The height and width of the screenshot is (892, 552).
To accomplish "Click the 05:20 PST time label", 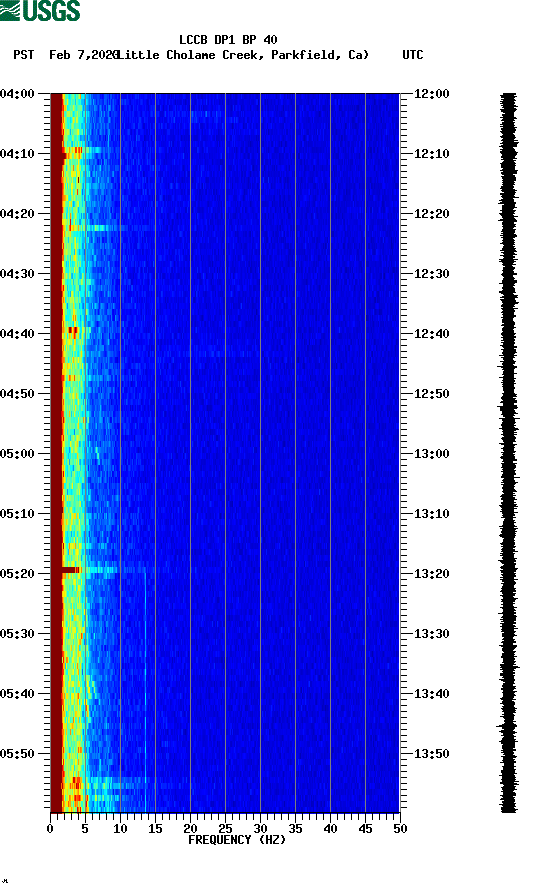I will coord(18,573).
